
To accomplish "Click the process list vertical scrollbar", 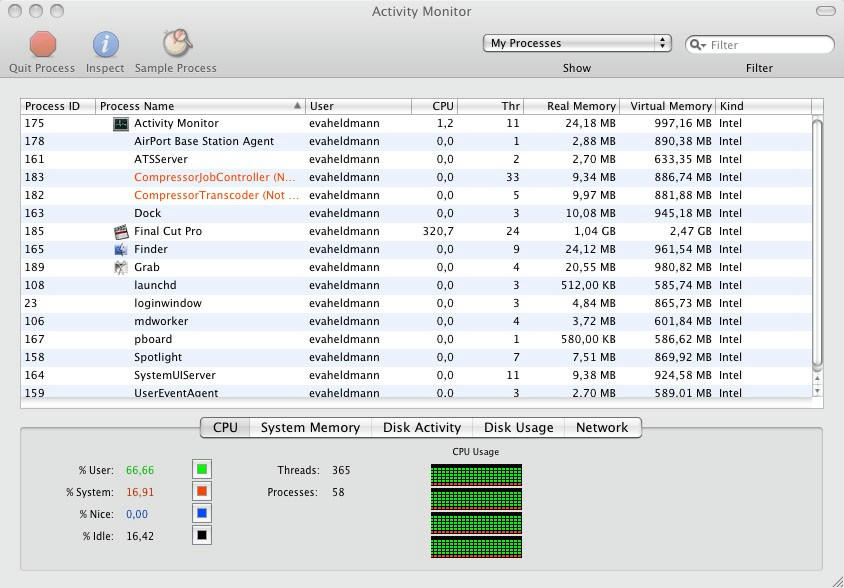I will (x=817, y=245).
